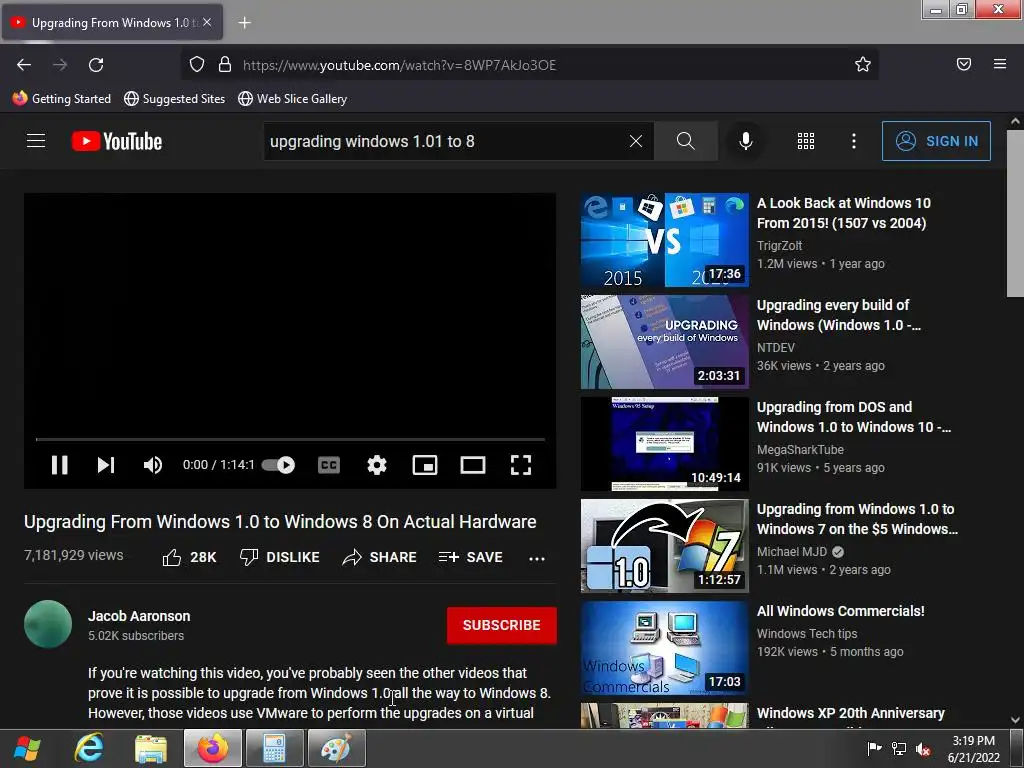Viewport: 1024px width, 768px height.
Task: Select the Upgrading From Windows 1.0 tab
Action: [112, 22]
